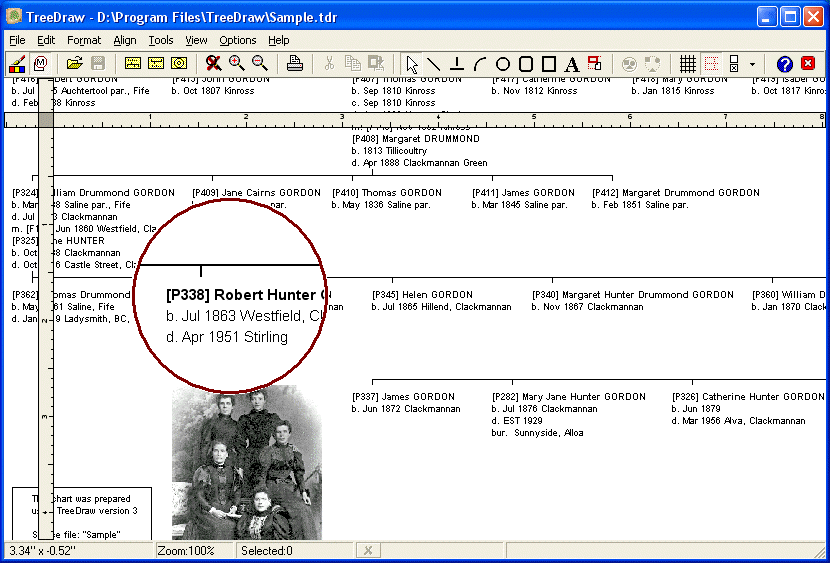Select the text tool letter A

click(572, 64)
